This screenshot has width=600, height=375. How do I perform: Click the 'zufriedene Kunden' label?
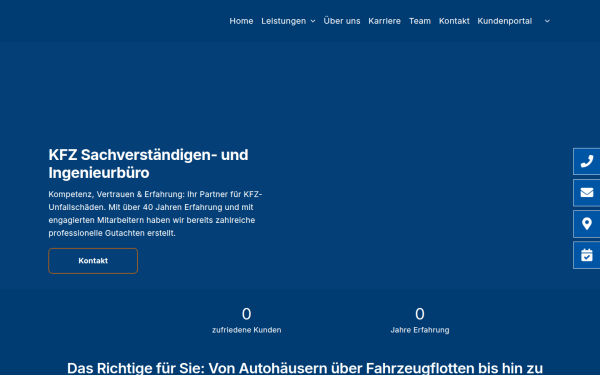tap(246, 330)
